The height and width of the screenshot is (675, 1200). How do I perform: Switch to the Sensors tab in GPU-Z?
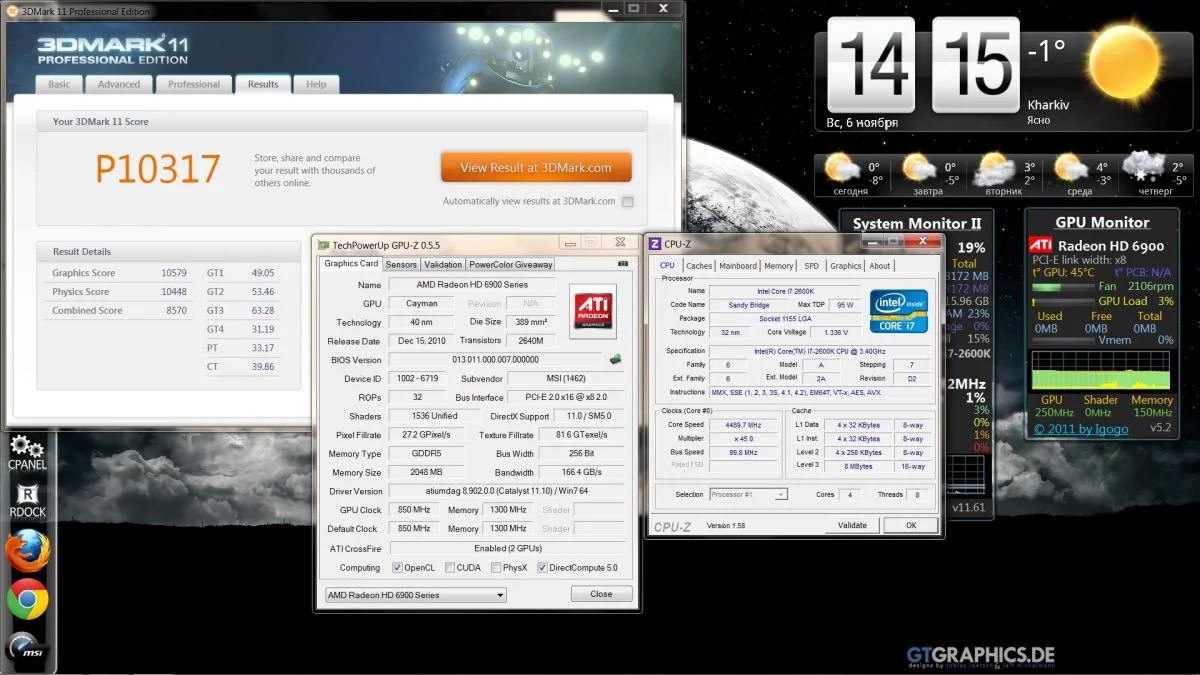[x=401, y=264]
